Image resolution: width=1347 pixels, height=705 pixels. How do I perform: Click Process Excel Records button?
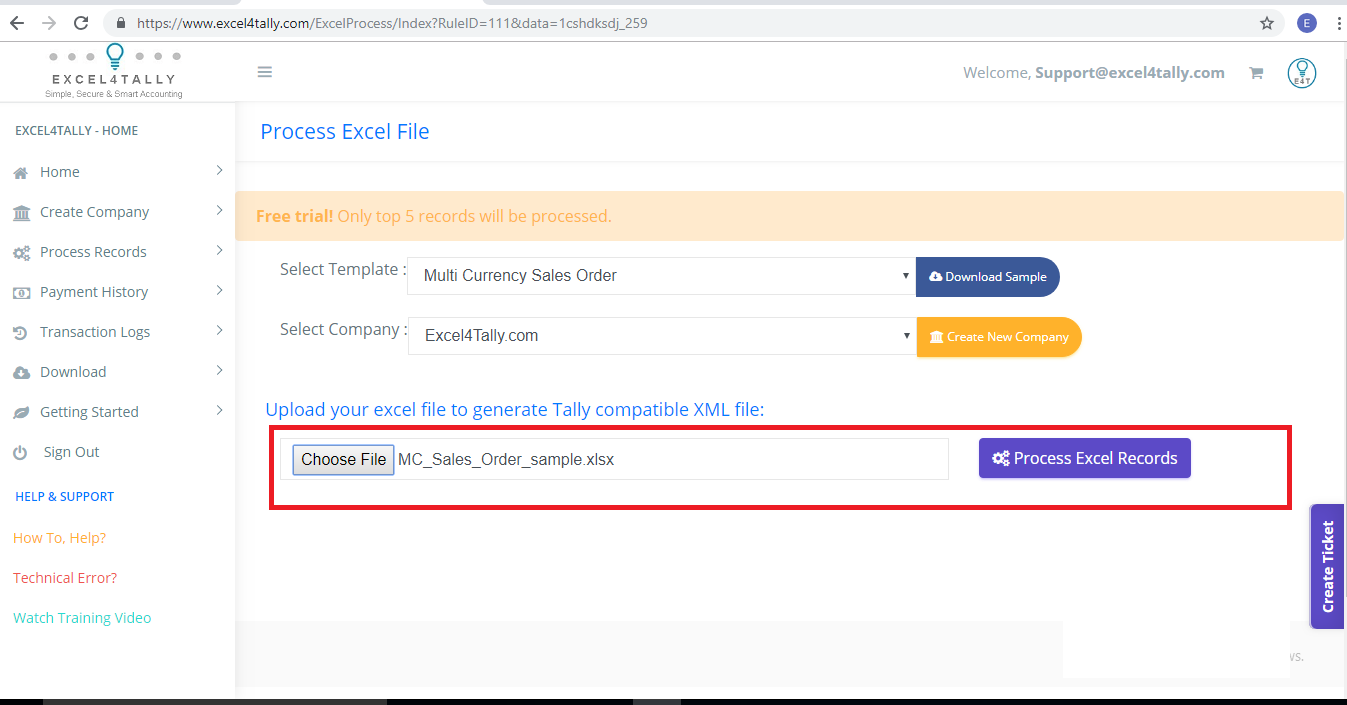click(1085, 458)
